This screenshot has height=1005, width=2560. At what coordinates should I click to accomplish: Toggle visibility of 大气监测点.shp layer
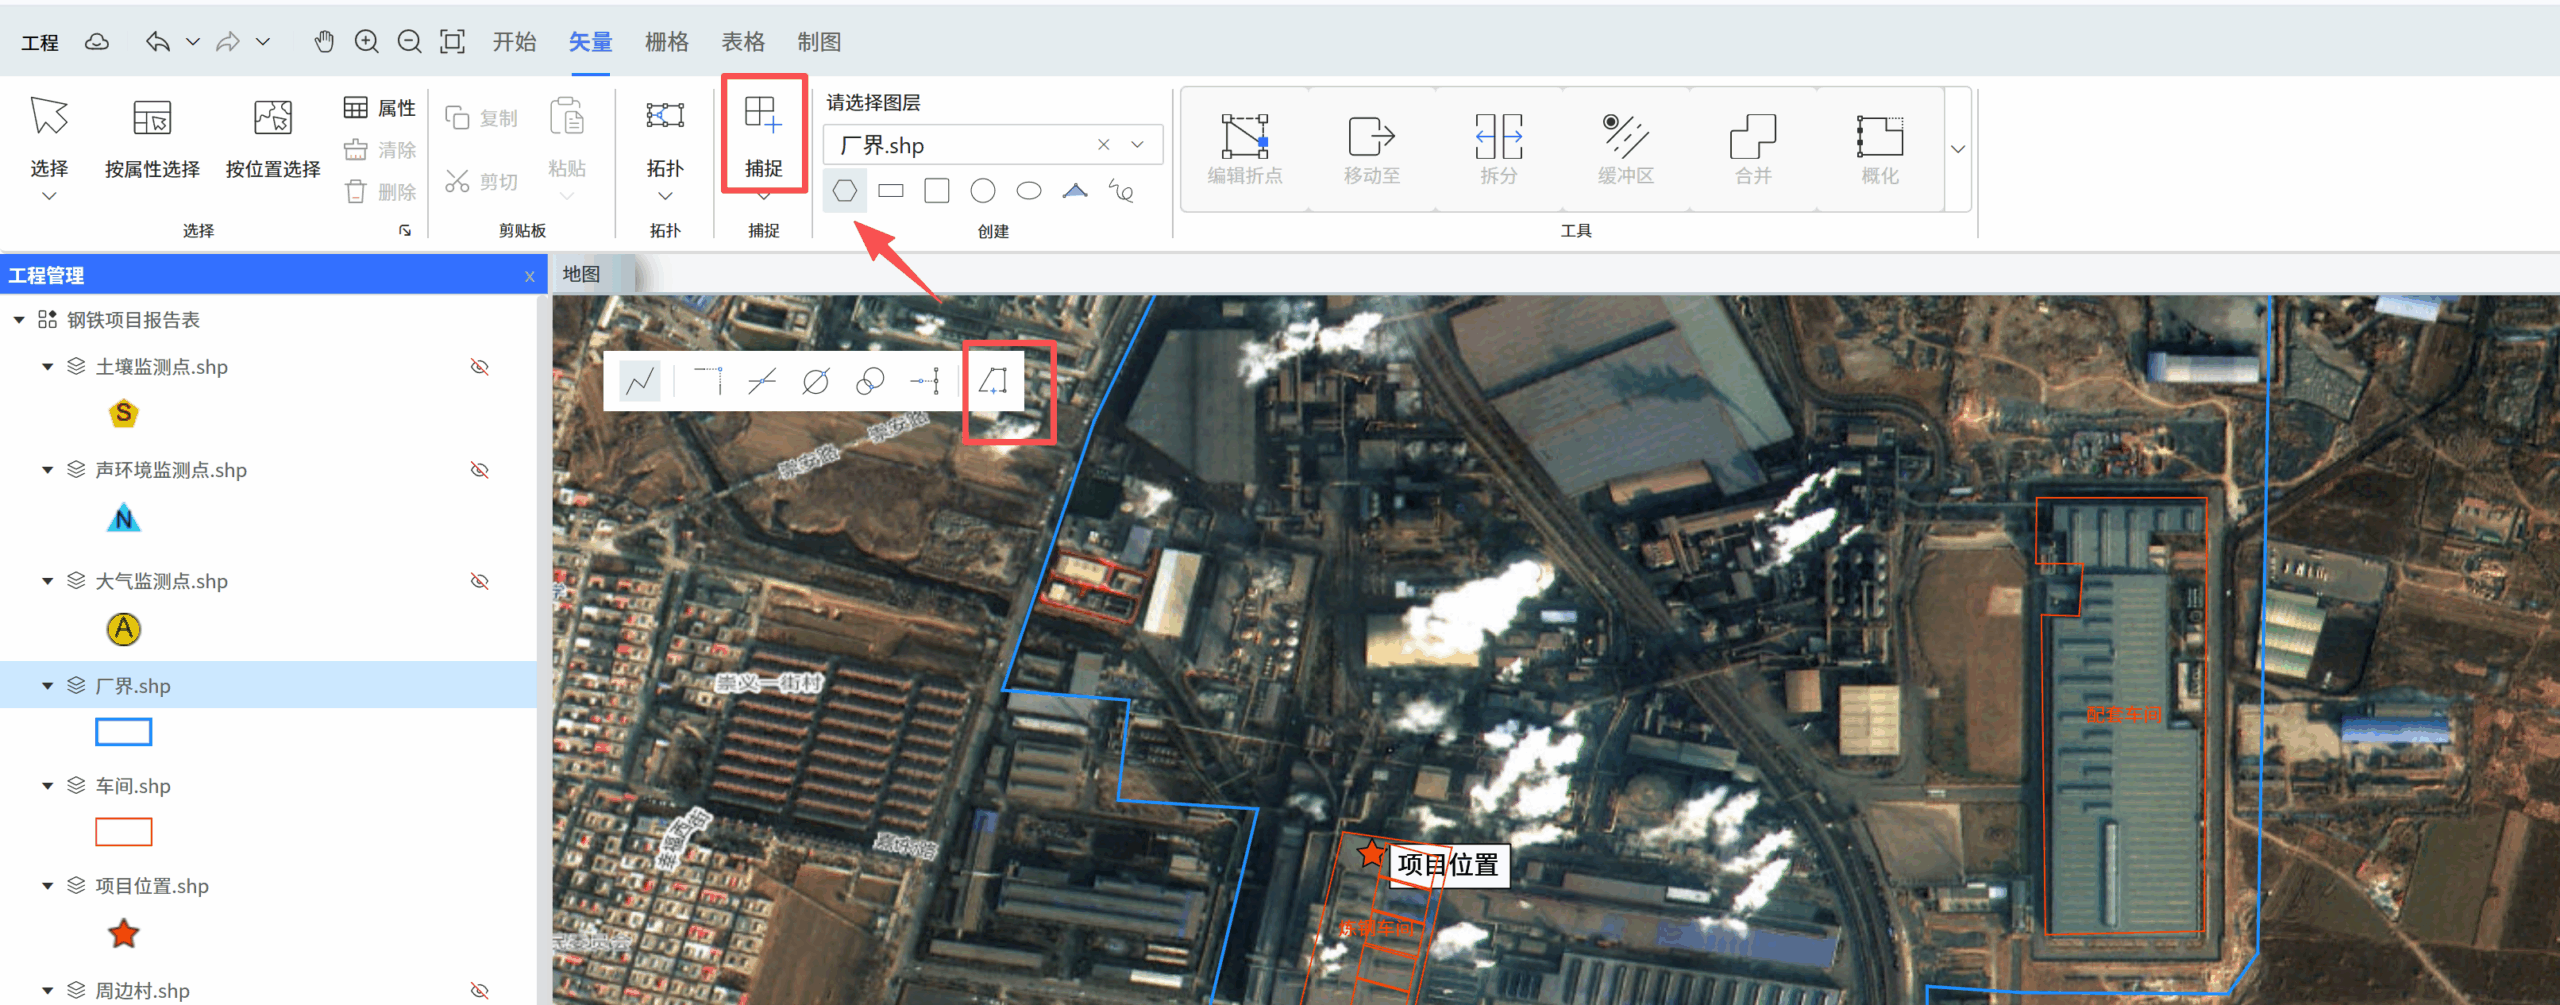tap(480, 581)
